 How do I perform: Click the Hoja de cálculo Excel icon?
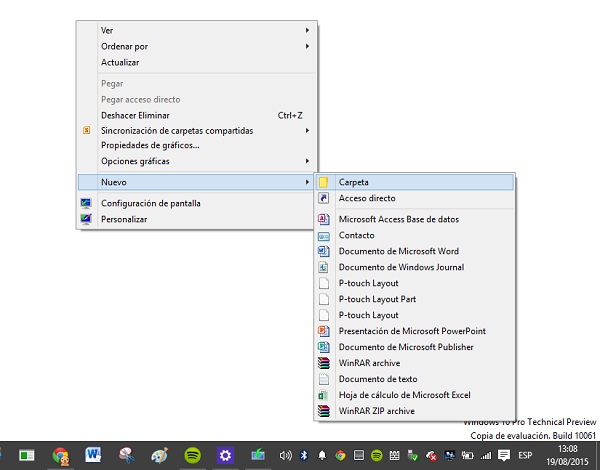point(324,395)
